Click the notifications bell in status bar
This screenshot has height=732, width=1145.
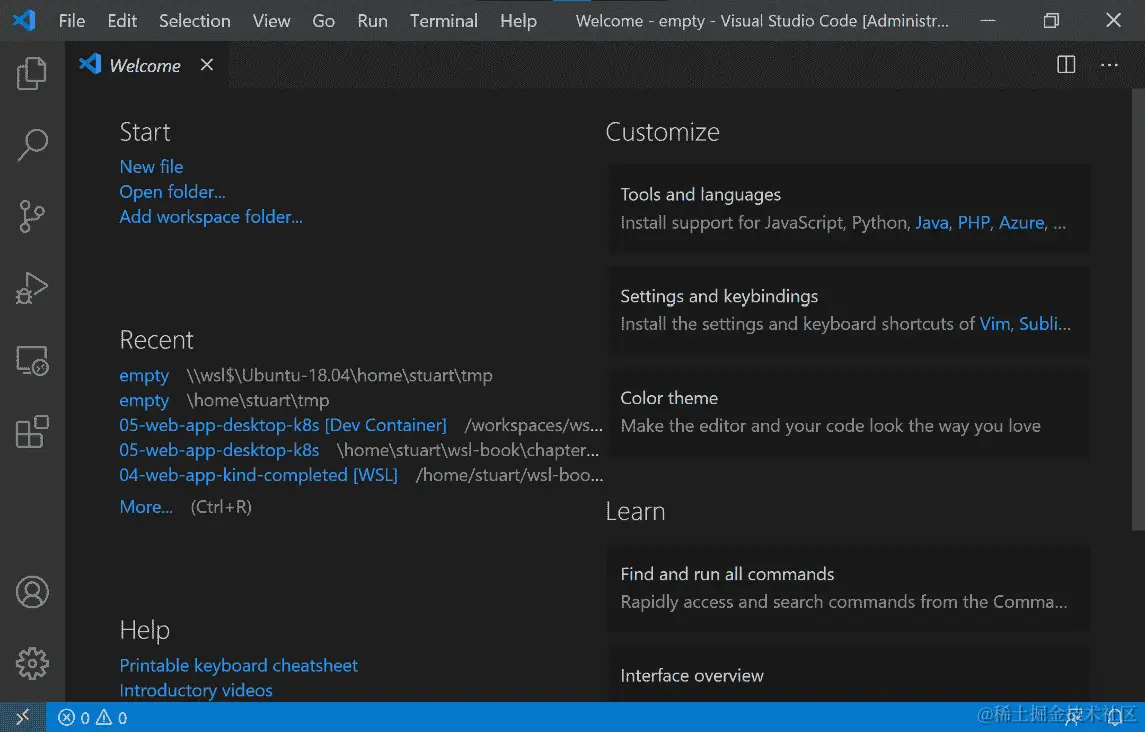coord(1113,717)
